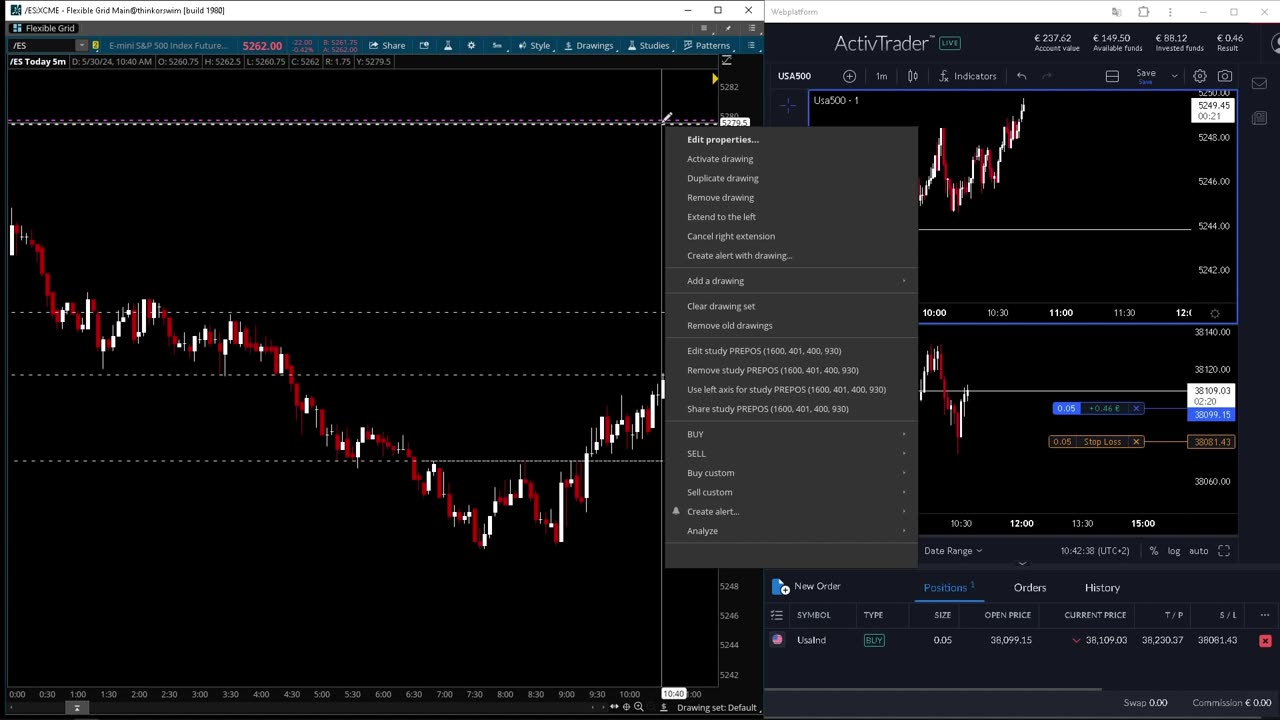Choose Remove drawing
Image resolution: width=1280 pixels, height=720 pixels.
click(x=720, y=197)
